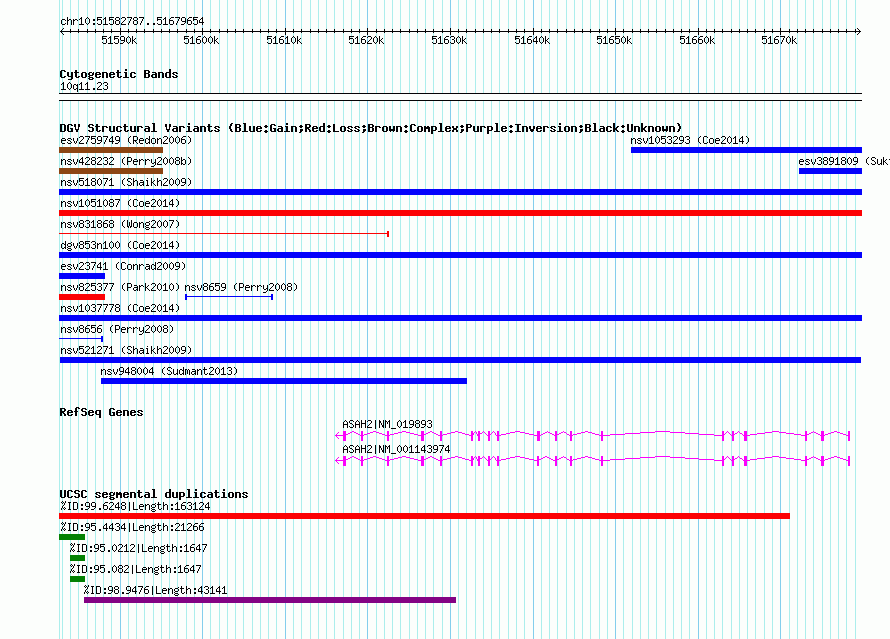
Task: Open nsv521271 (Shaikh2009) variant label
Action: [x=126, y=350]
